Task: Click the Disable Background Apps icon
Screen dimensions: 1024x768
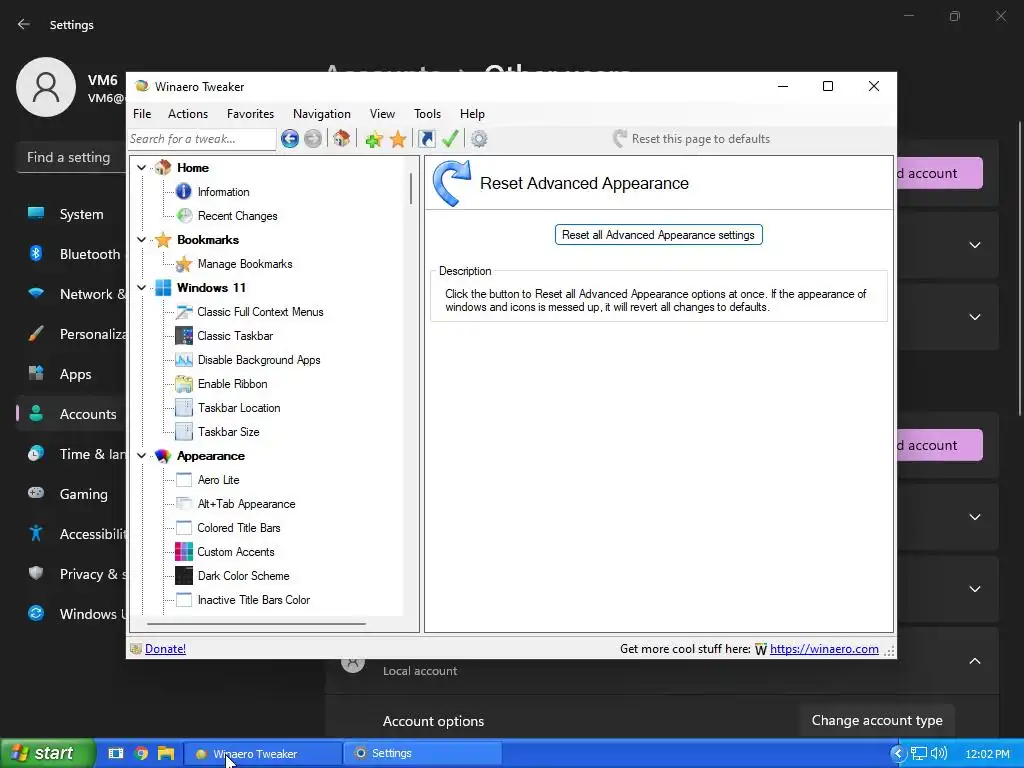Action: pyautogui.click(x=184, y=360)
